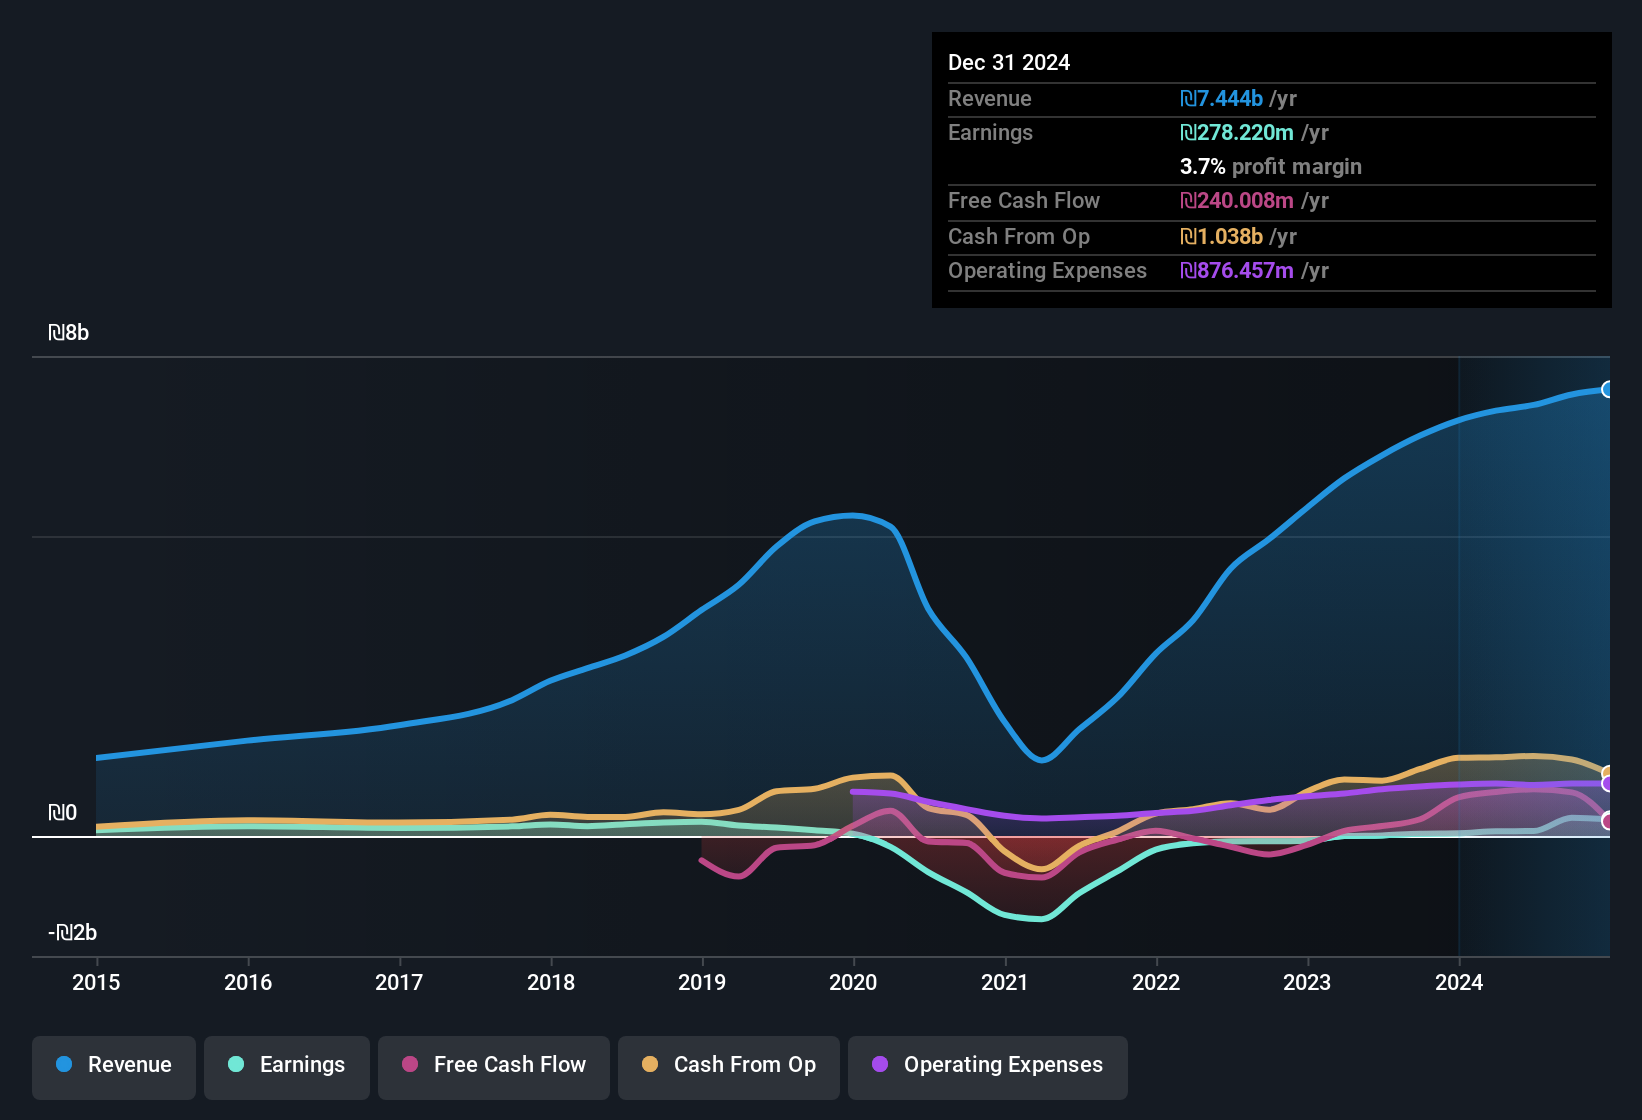Click the ₪0 y-axis label
This screenshot has height=1120, width=1642.
[x=63, y=813]
